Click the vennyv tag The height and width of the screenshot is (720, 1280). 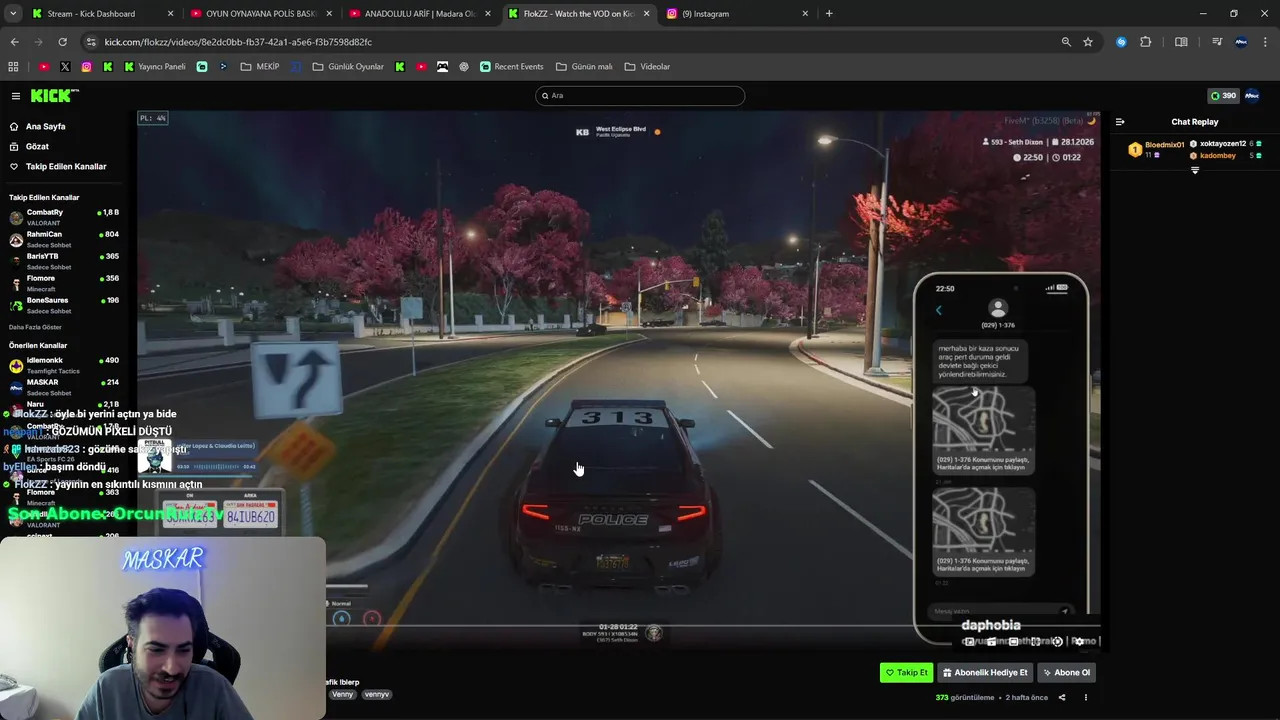pos(376,694)
